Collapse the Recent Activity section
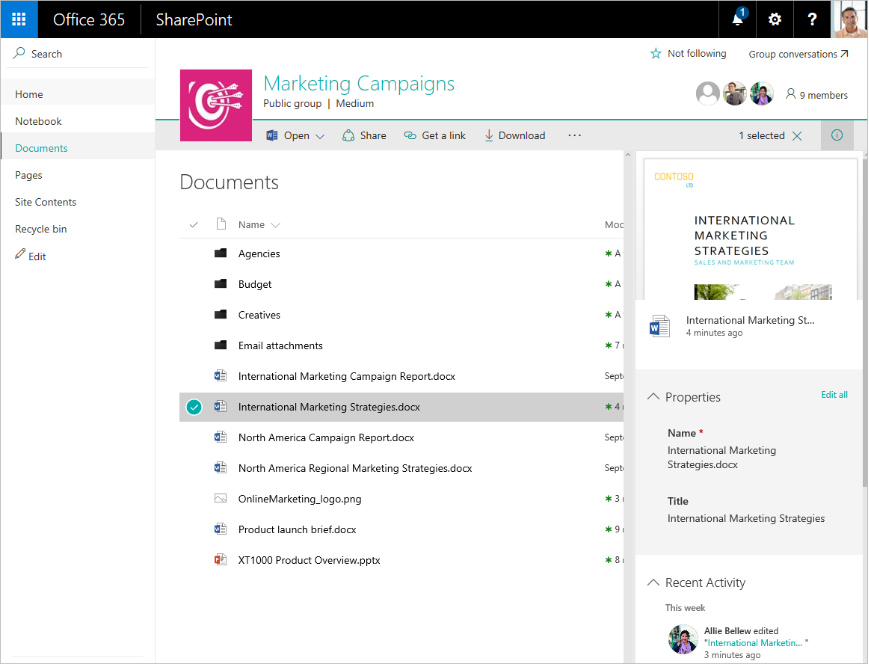 tap(653, 582)
